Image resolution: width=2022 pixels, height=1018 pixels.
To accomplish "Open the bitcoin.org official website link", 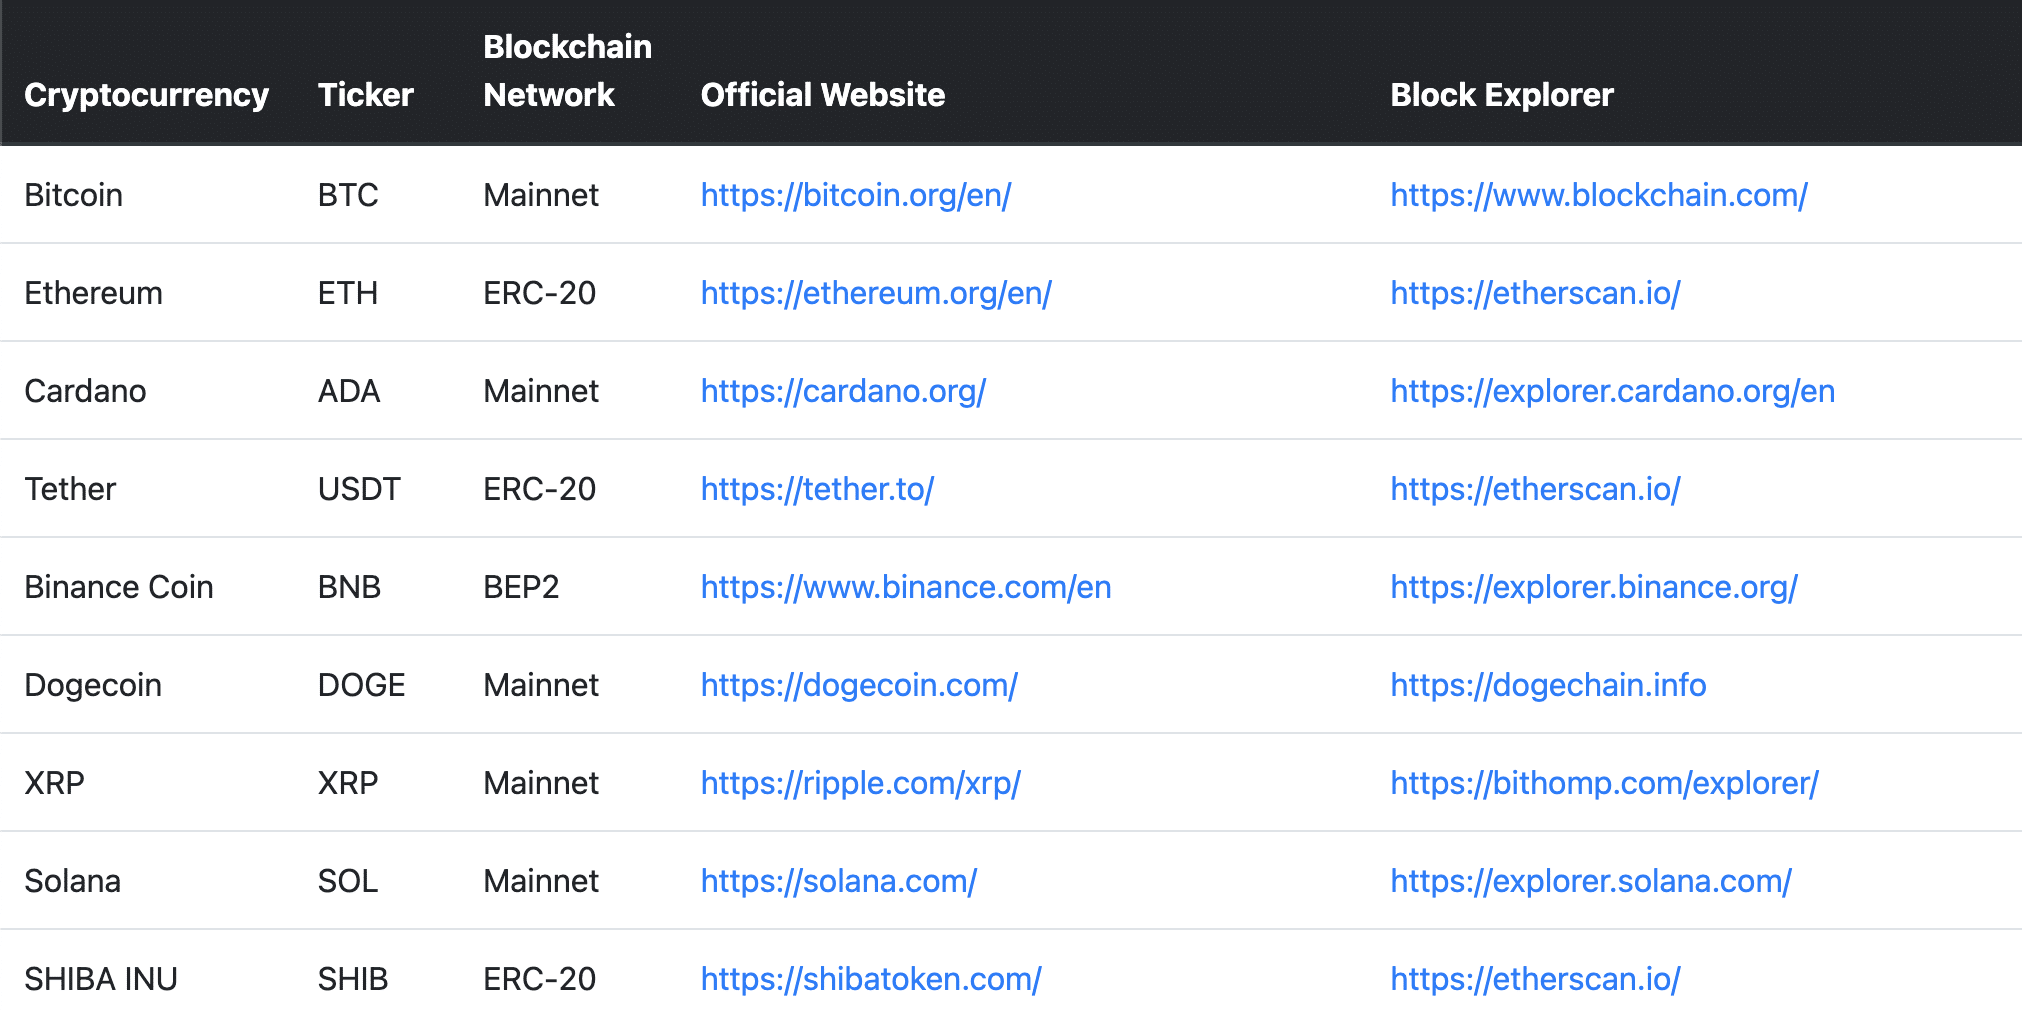I will [856, 195].
